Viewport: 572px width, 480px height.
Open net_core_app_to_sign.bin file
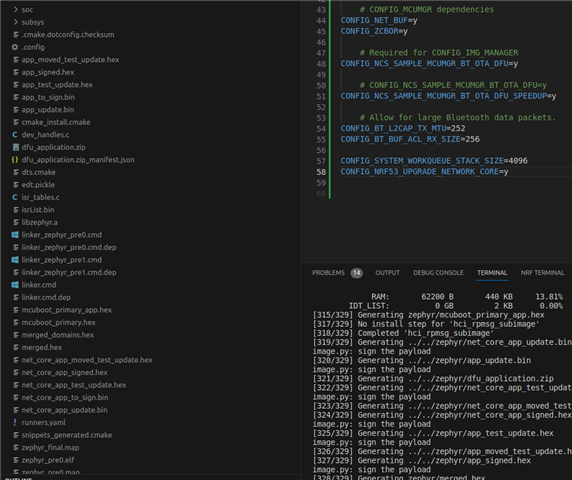pyautogui.click(x=65, y=398)
